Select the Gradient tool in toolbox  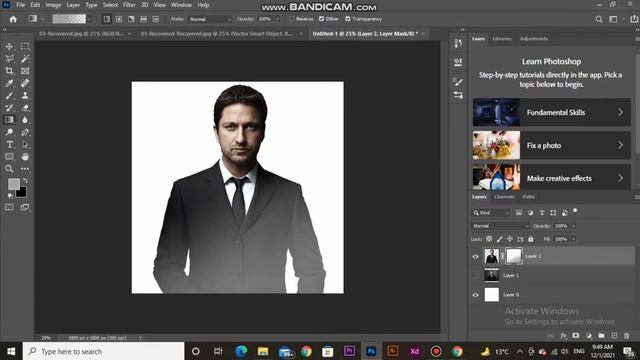tap(9, 120)
